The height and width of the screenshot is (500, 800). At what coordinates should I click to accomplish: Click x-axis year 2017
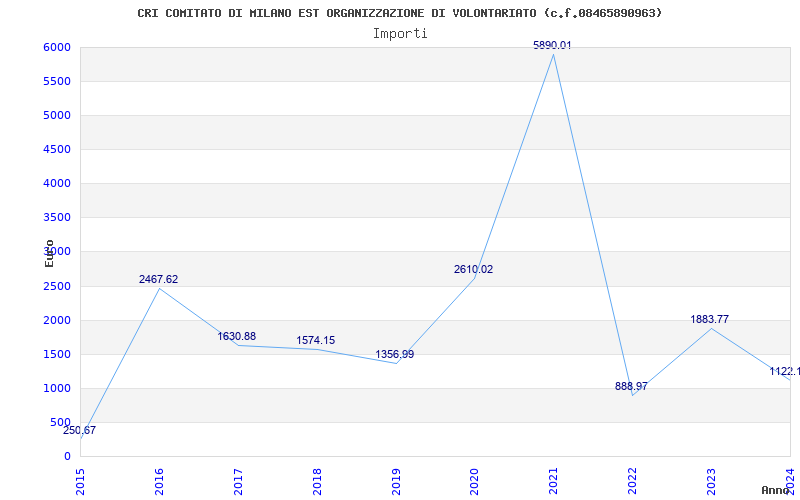(238, 481)
